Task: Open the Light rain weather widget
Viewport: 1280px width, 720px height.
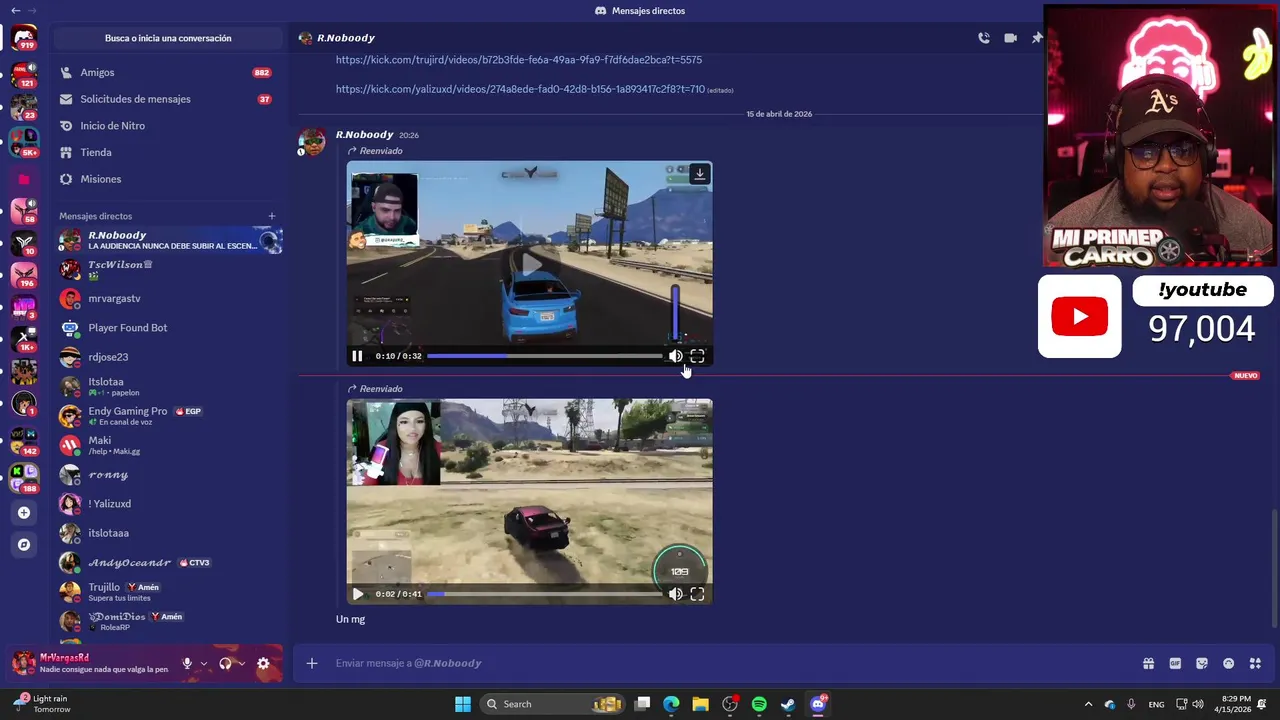Action: 43,704
